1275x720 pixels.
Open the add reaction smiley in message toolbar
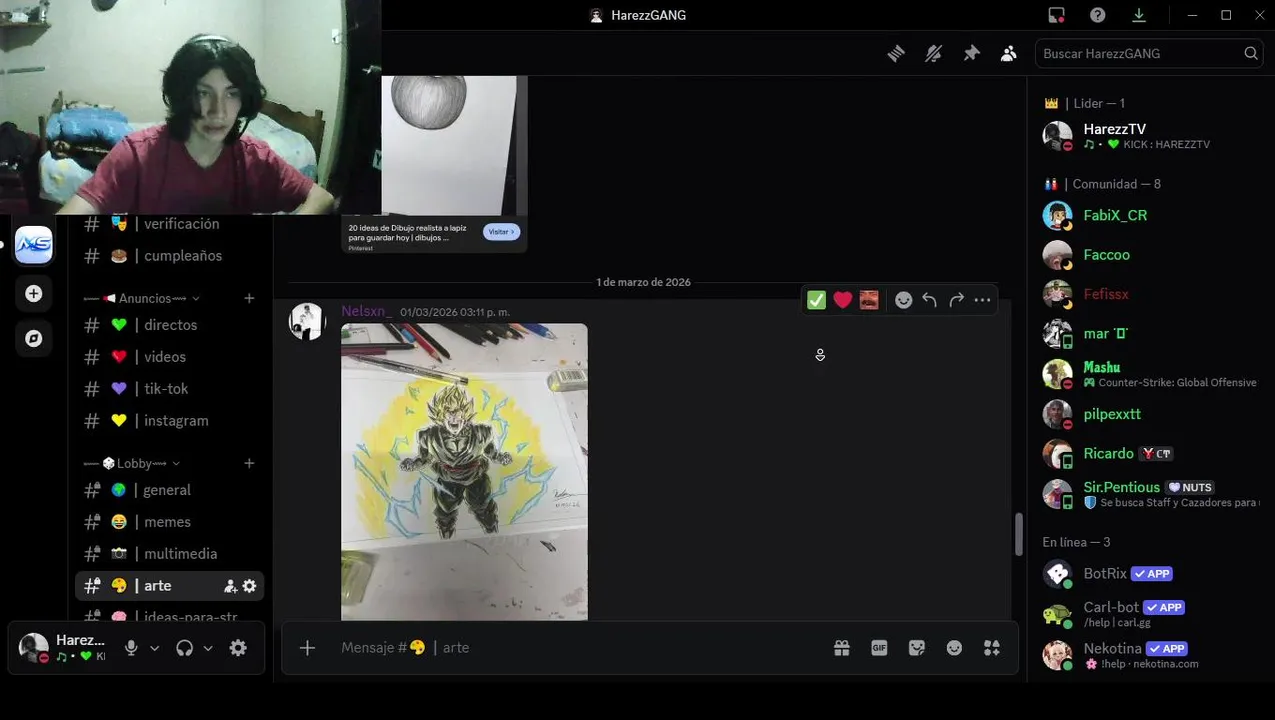[x=903, y=300]
